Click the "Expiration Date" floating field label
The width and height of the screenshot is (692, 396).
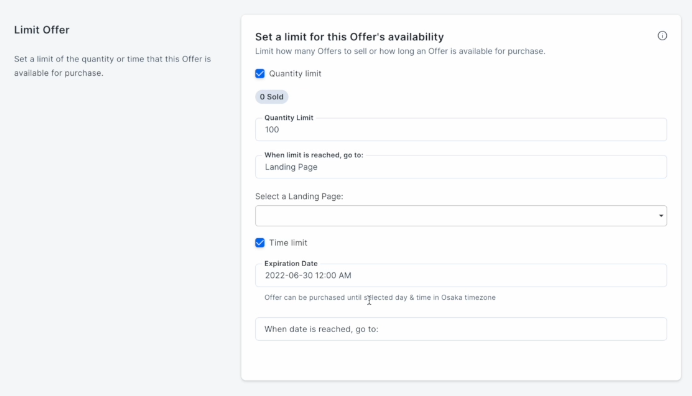pos(291,264)
